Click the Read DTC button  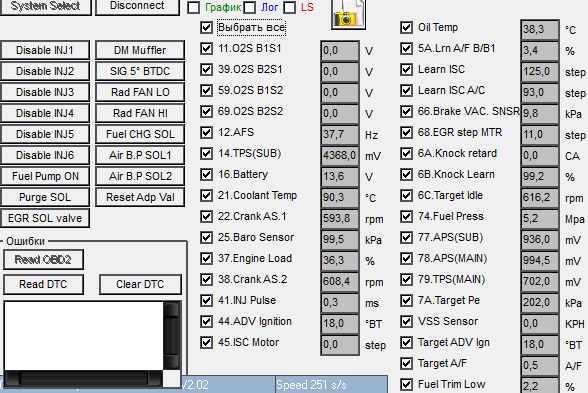point(43,284)
